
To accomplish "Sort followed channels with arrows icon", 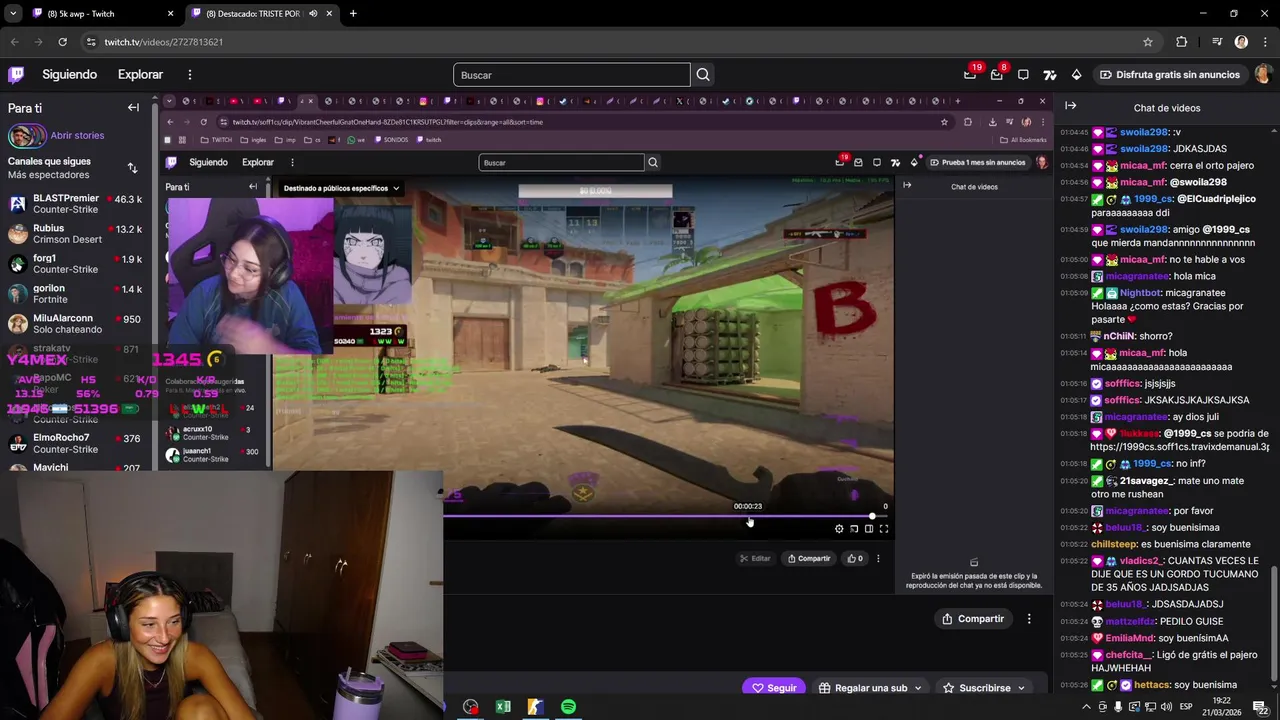I will tap(132, 168).
